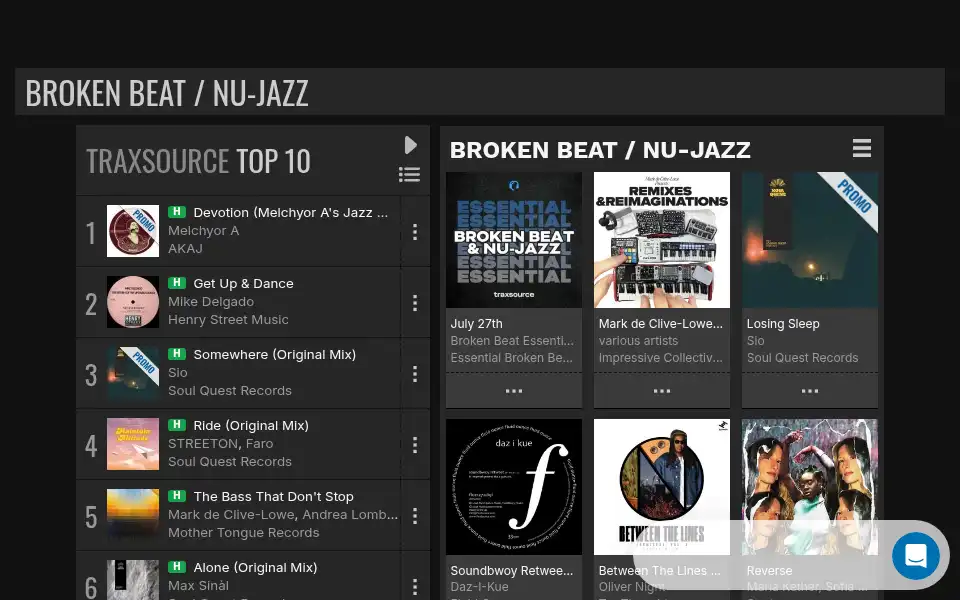960x600 pixels.
Task: Open Soul Quest Records under Losing Sleep
Action: tap(803, 358)
